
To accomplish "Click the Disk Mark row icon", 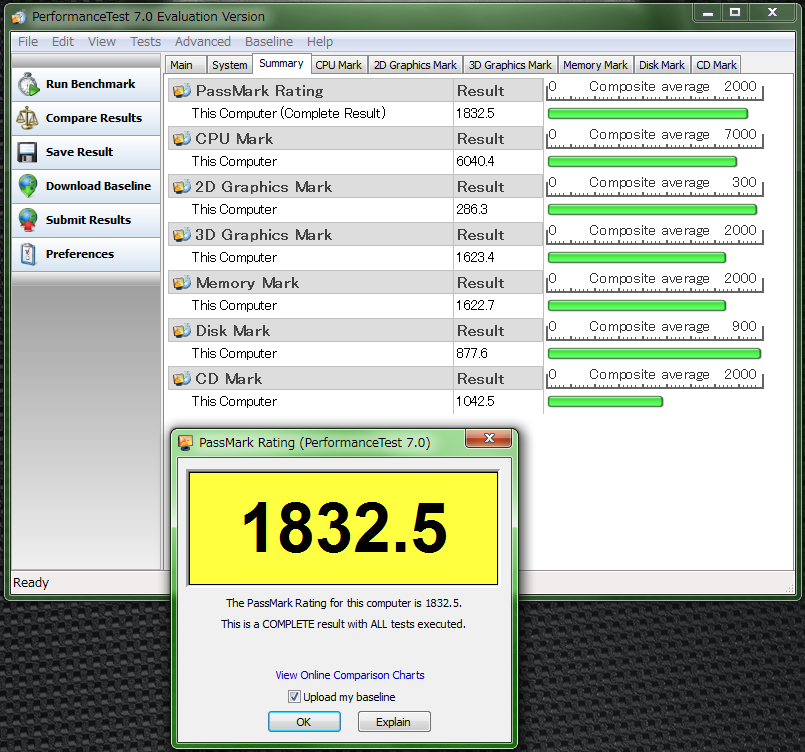I will point(181,331).
